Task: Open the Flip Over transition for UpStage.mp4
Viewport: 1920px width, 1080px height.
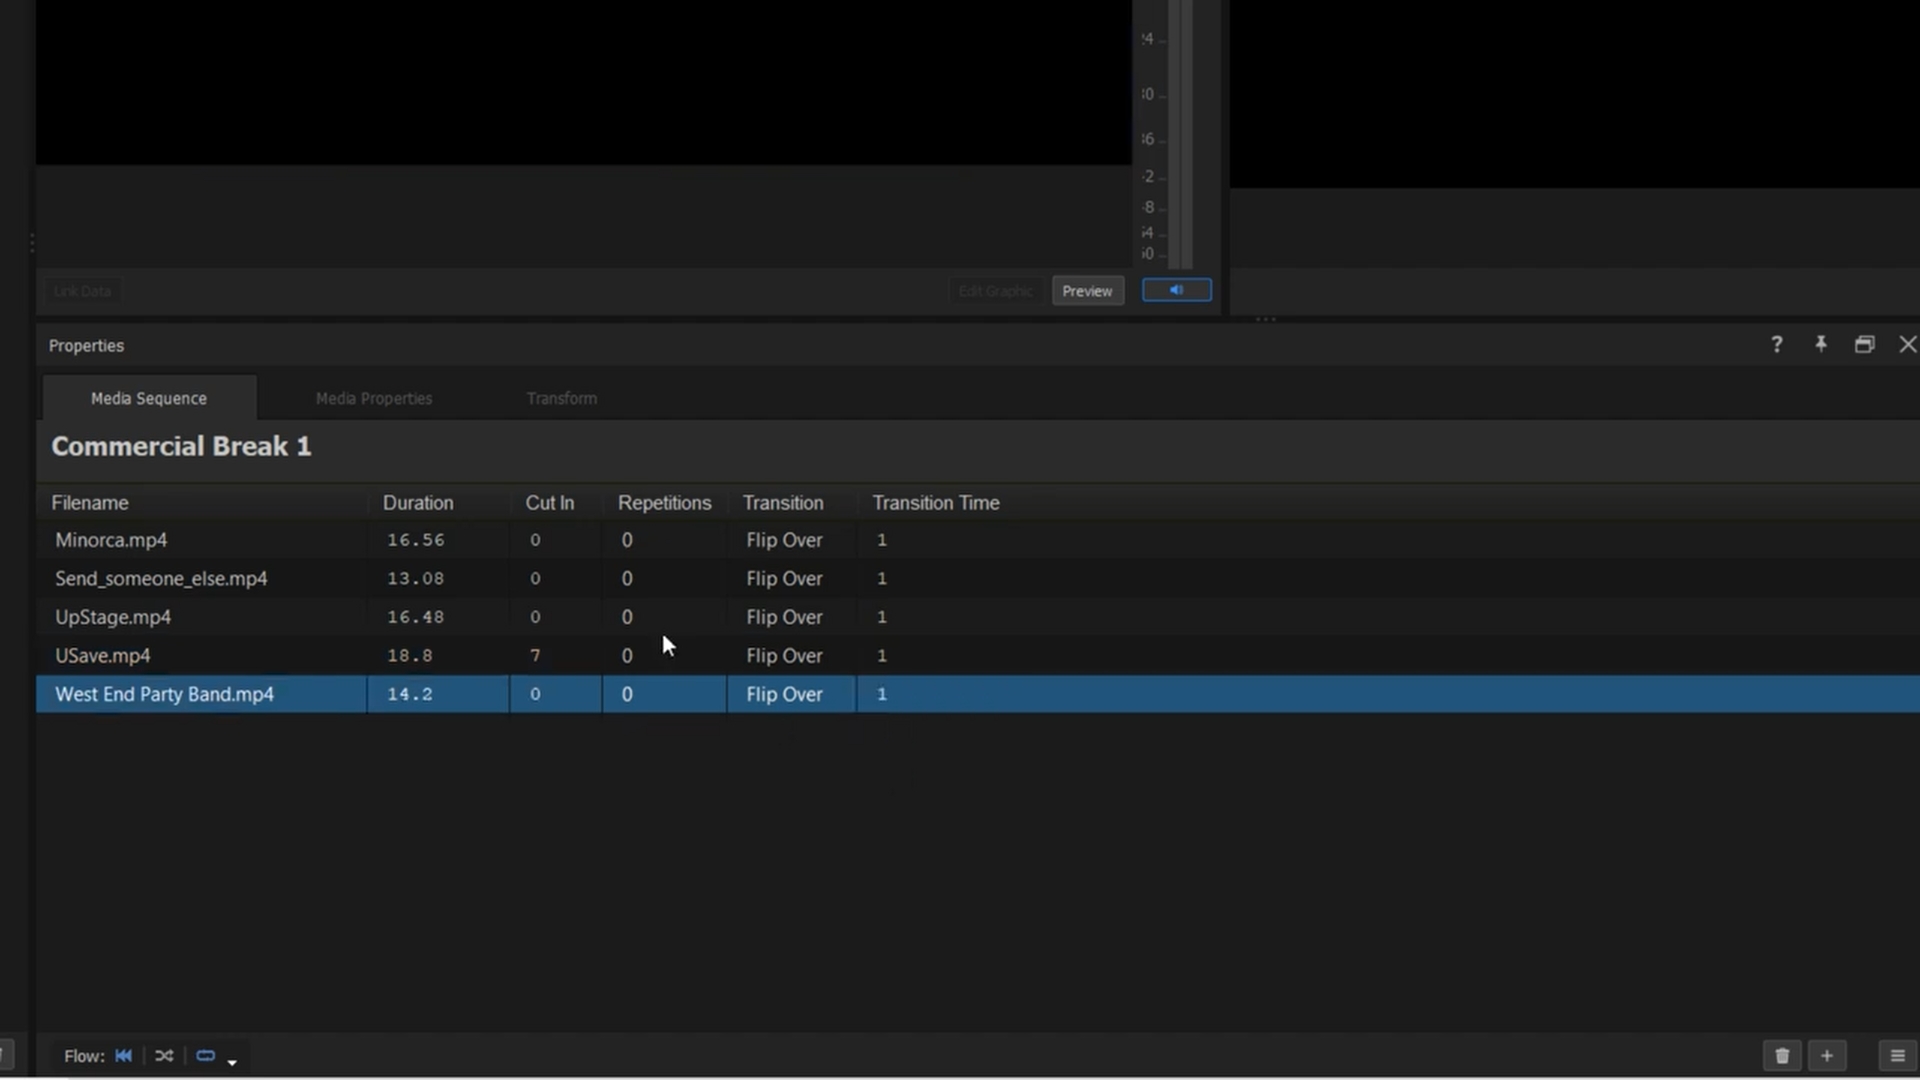Action: point(784,617)
